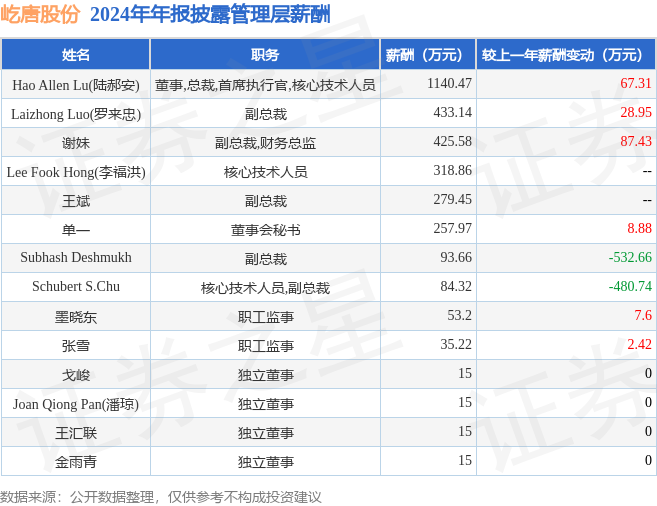Click 职工监事 in the 墨晓东 row
This screenshot has width=657, height=506.
tap(265, 317)
